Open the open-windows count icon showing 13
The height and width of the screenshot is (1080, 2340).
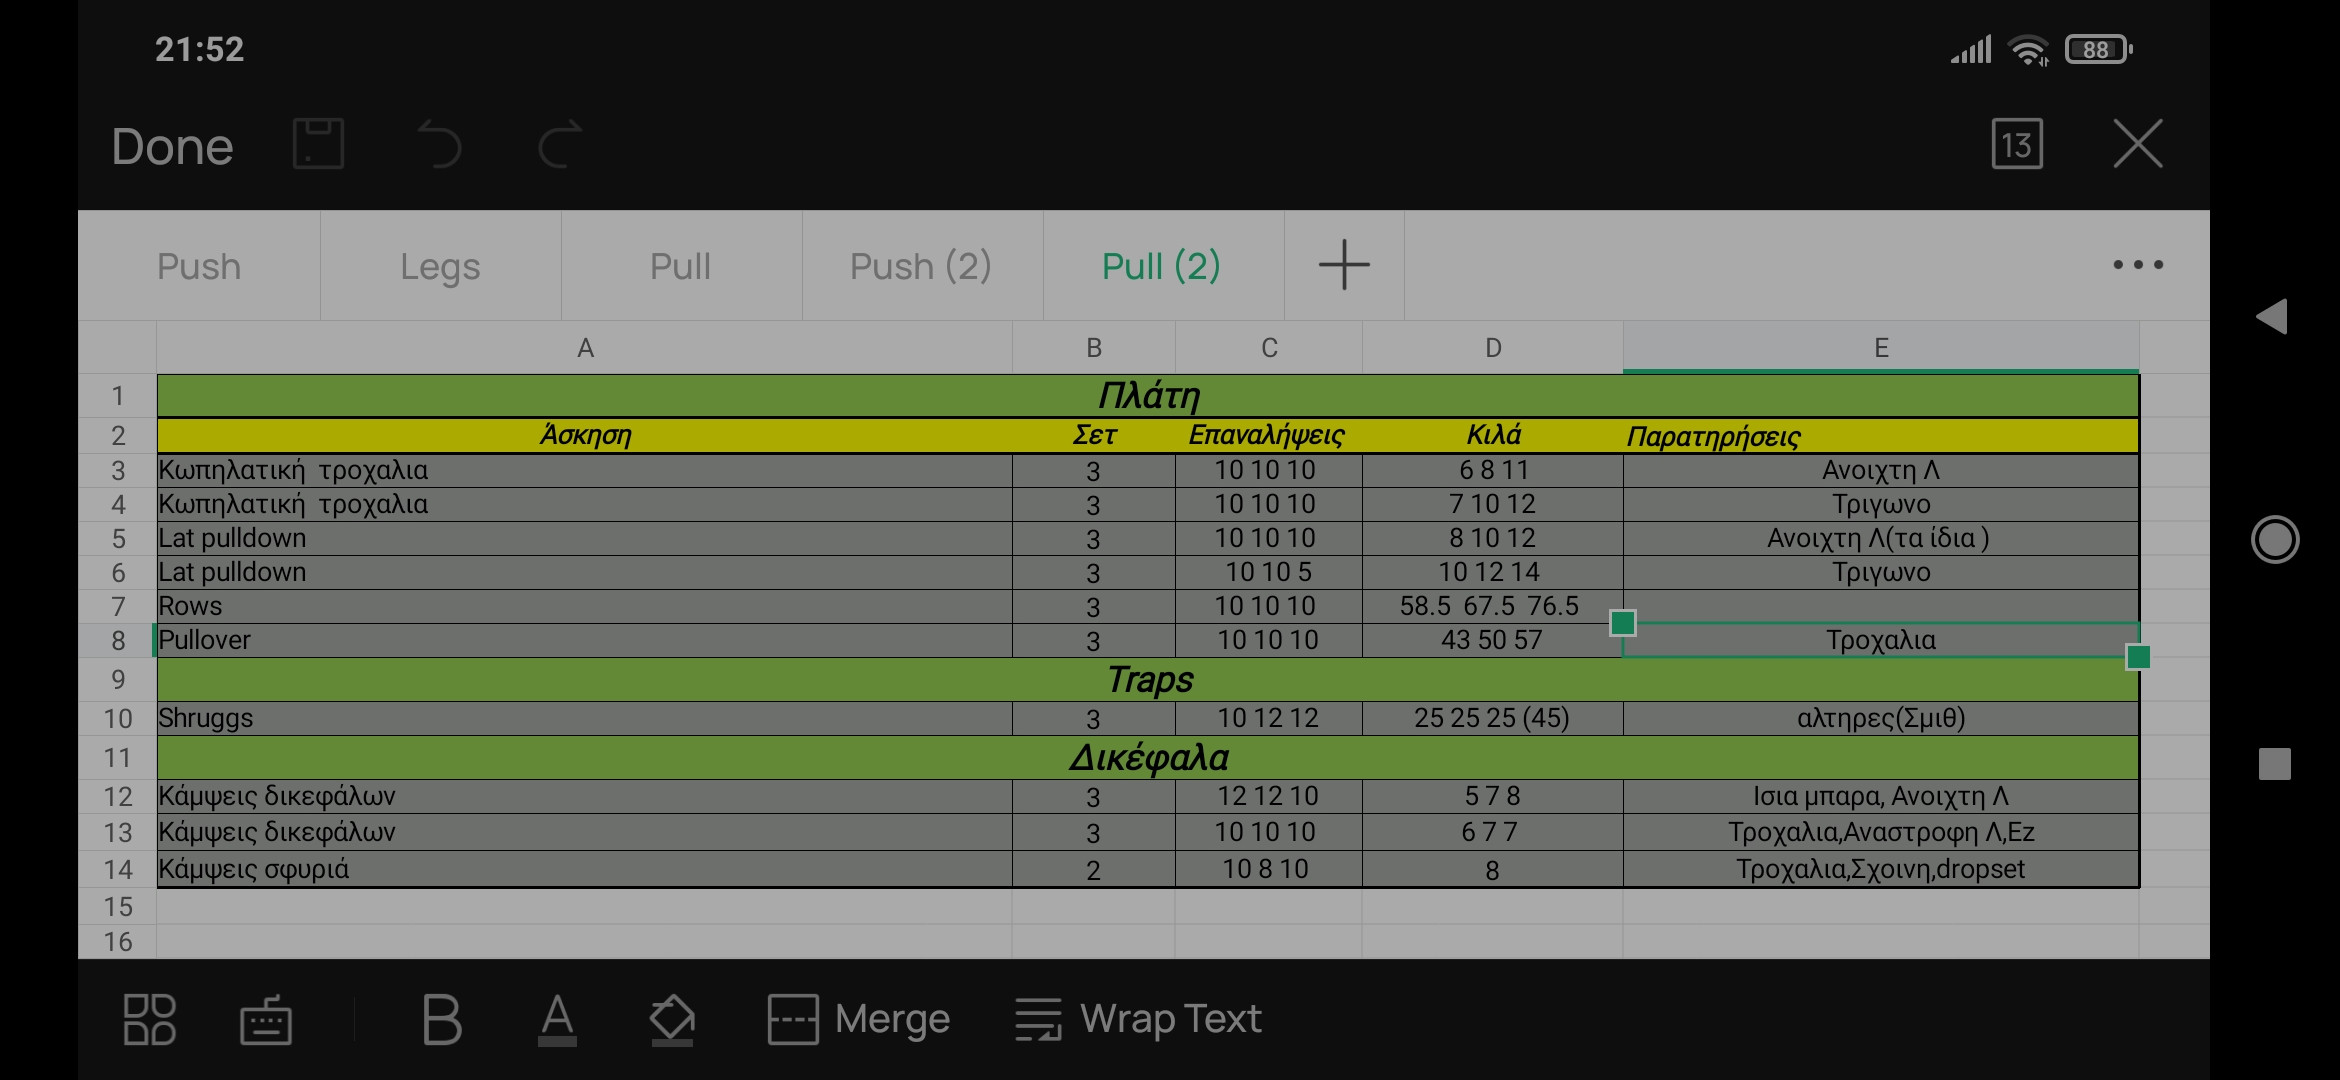[x=2016, y=145]
